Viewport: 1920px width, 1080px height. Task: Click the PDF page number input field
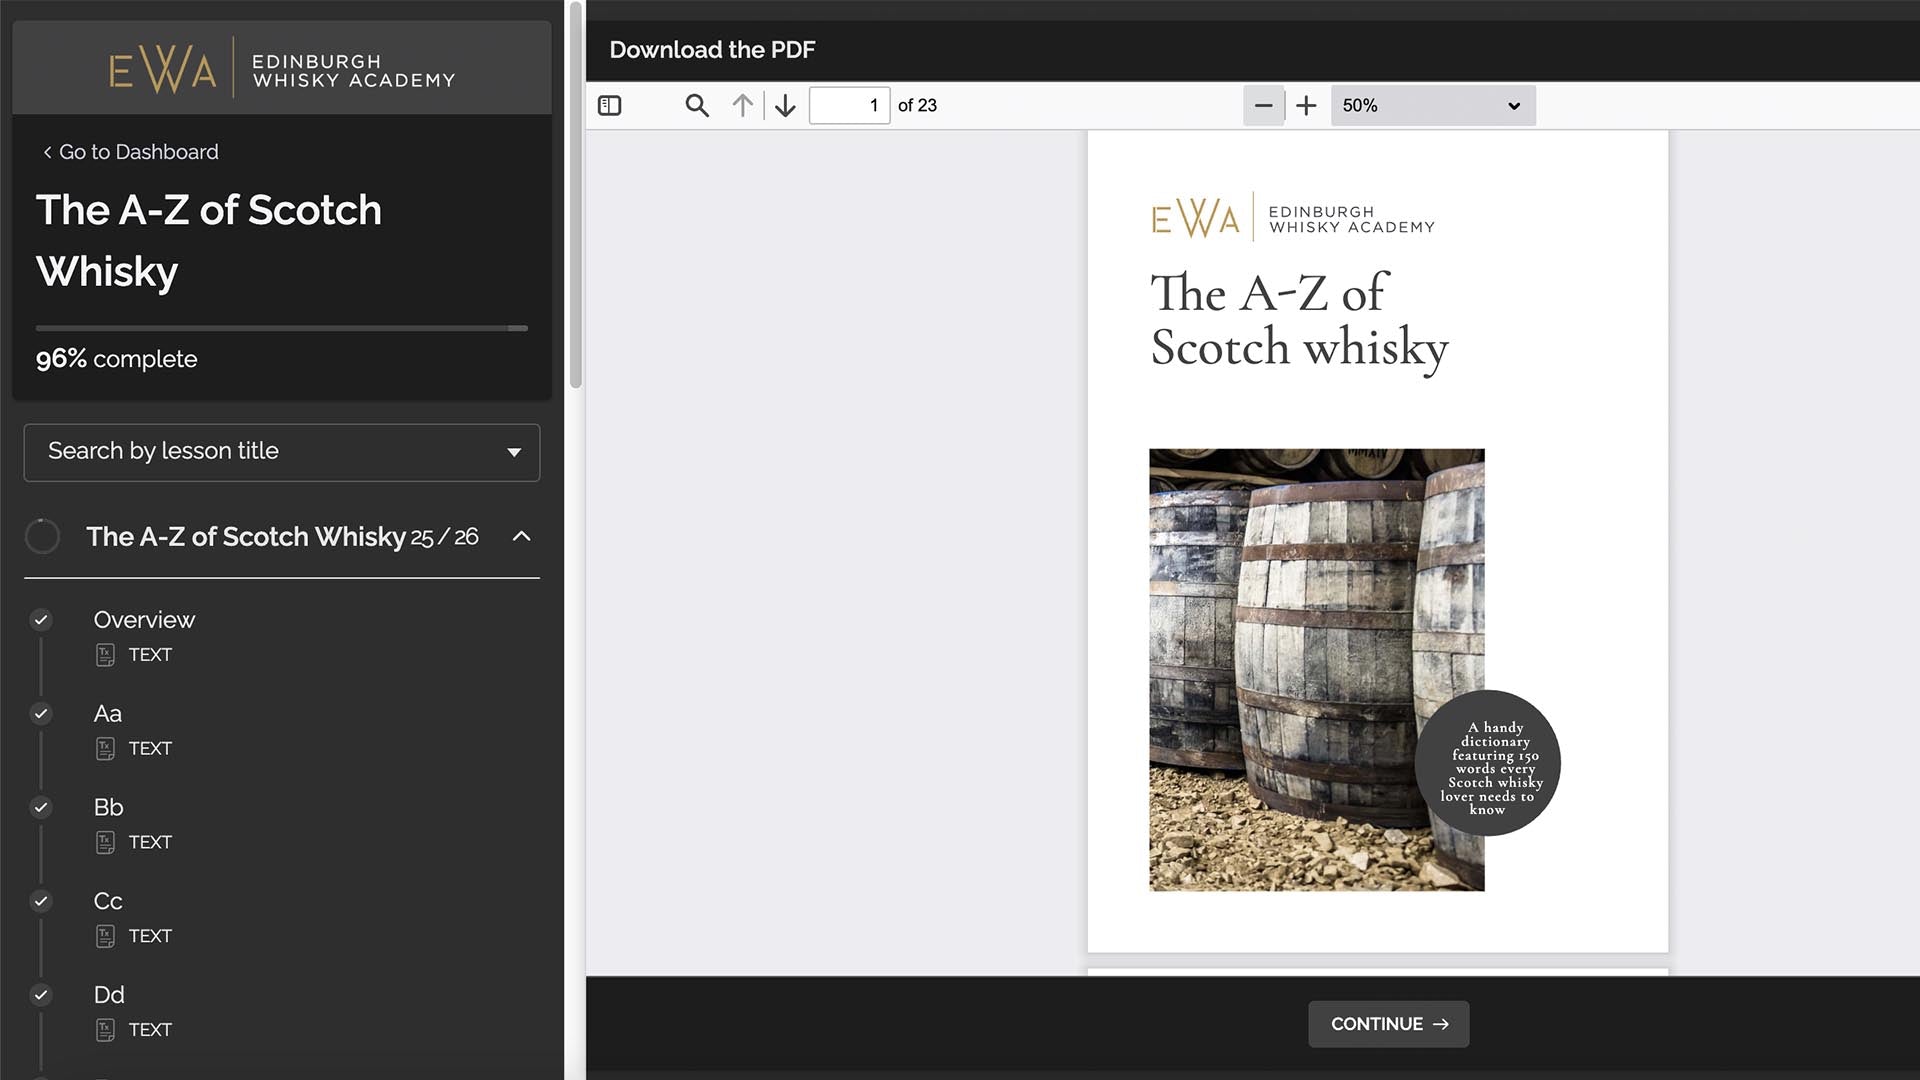click(x=849, y=105)
